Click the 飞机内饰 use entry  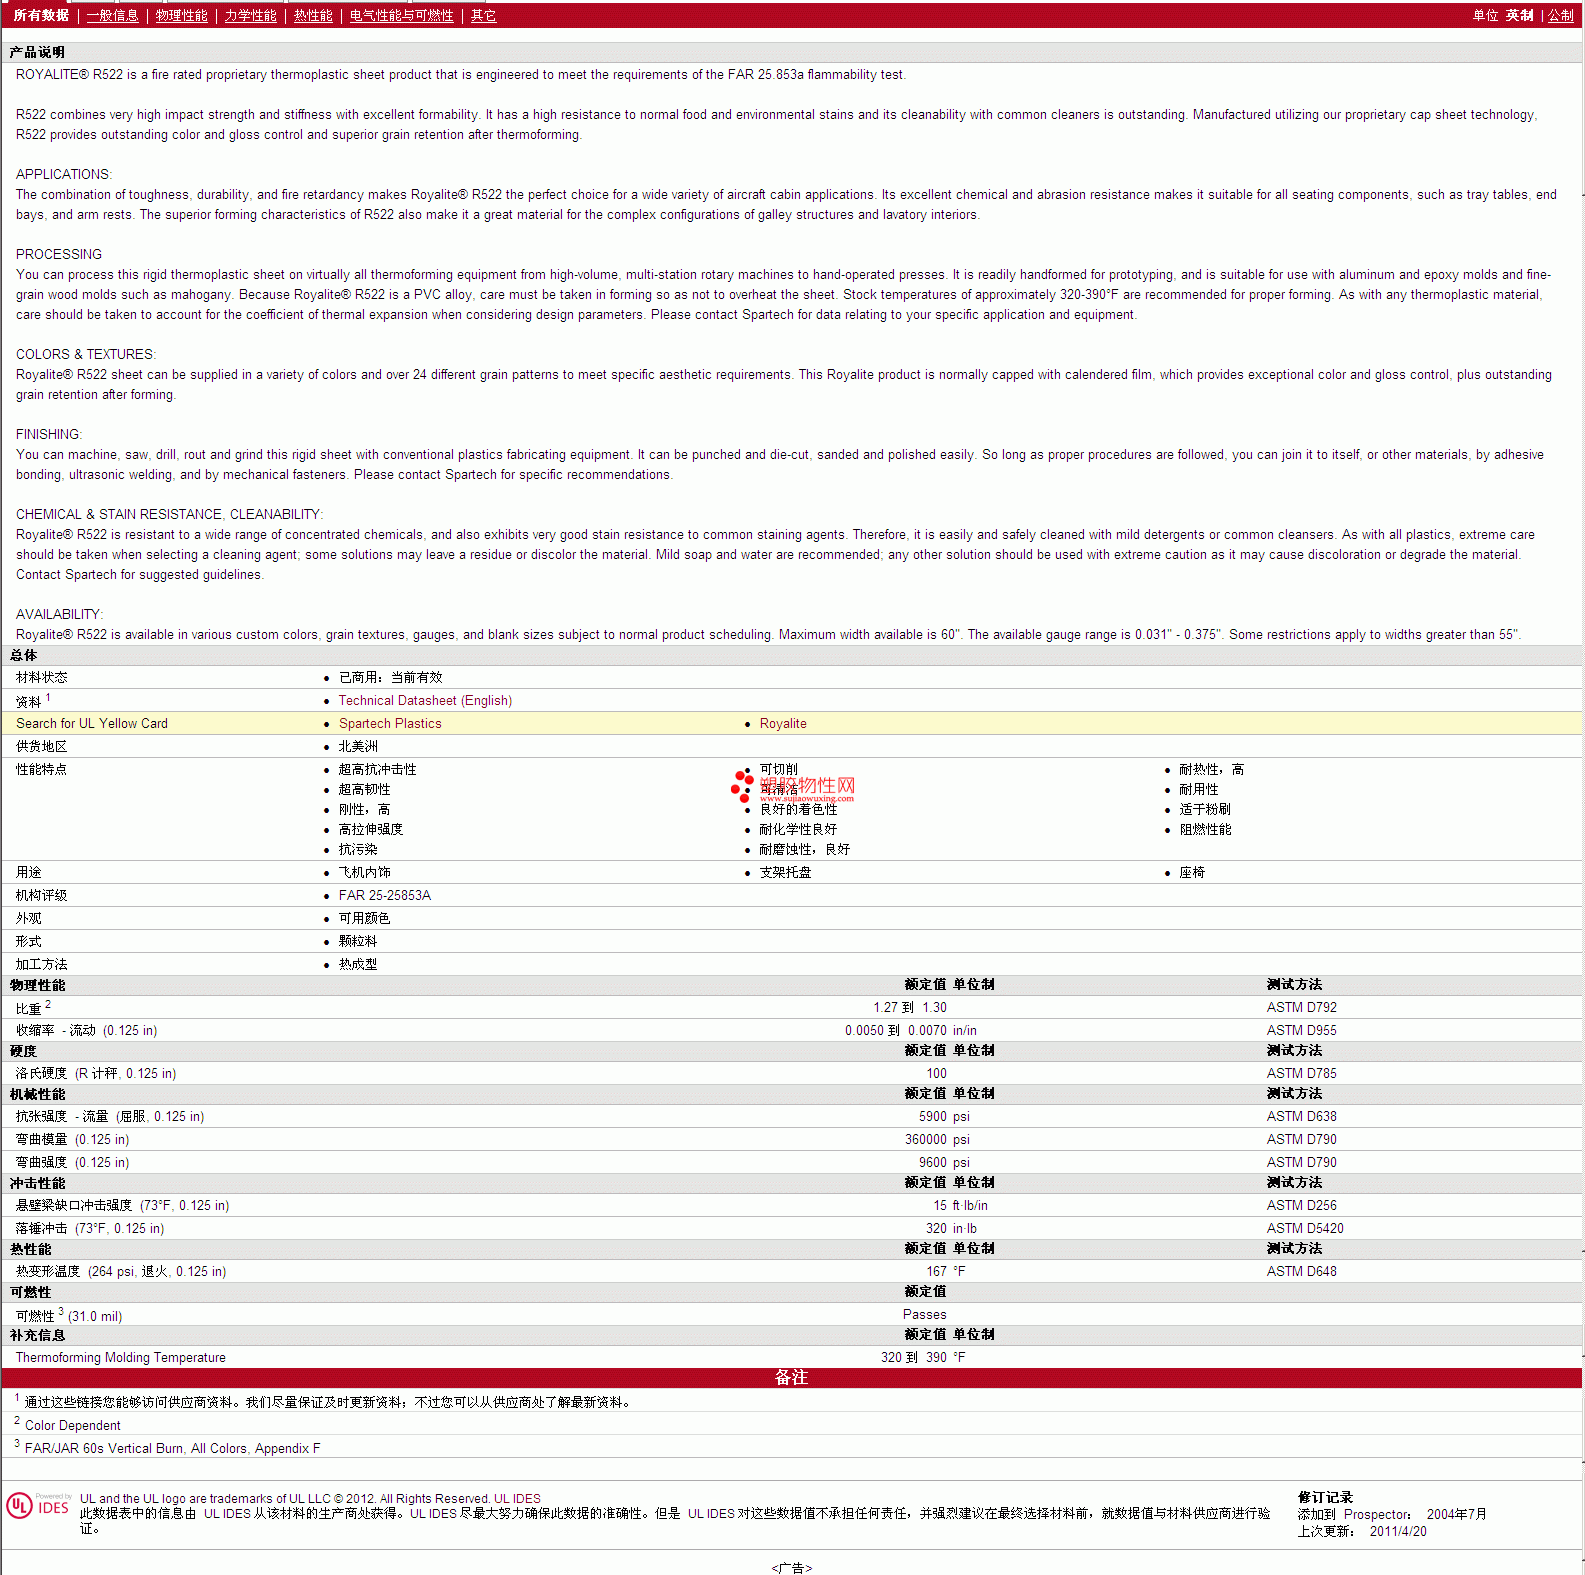364,873
